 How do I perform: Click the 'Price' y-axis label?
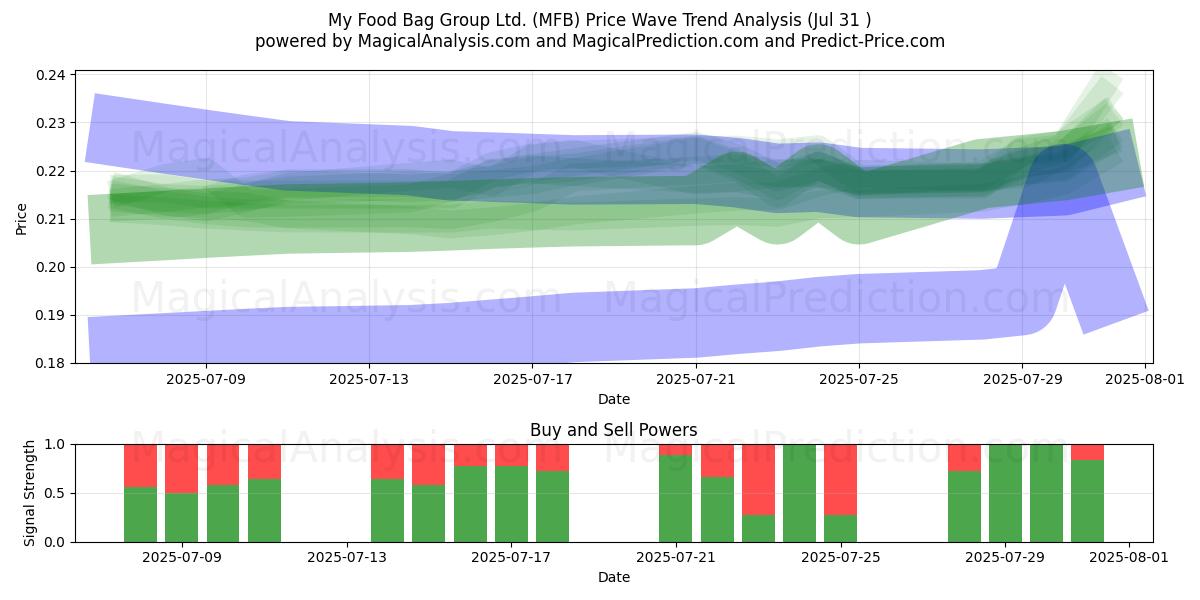point(22,217)
